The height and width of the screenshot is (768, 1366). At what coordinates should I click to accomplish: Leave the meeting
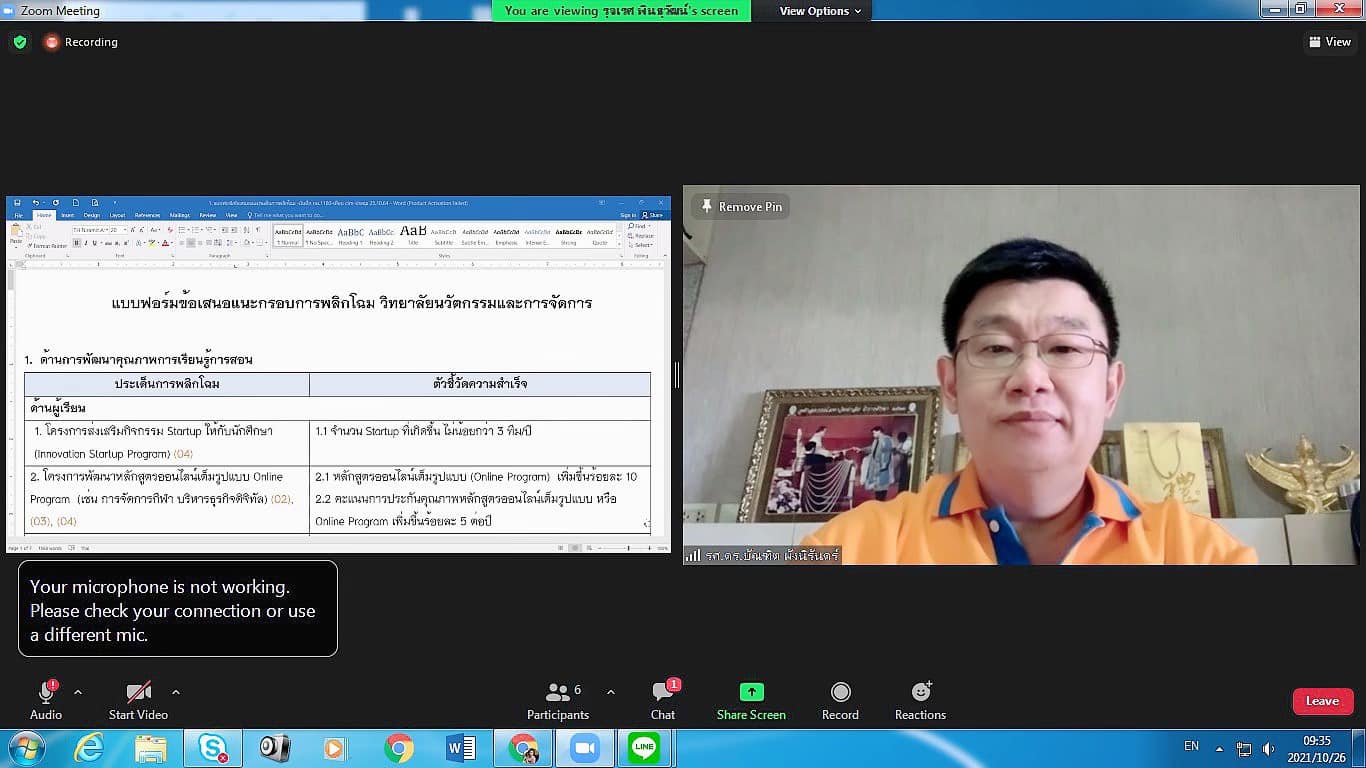click(1322, 701)
